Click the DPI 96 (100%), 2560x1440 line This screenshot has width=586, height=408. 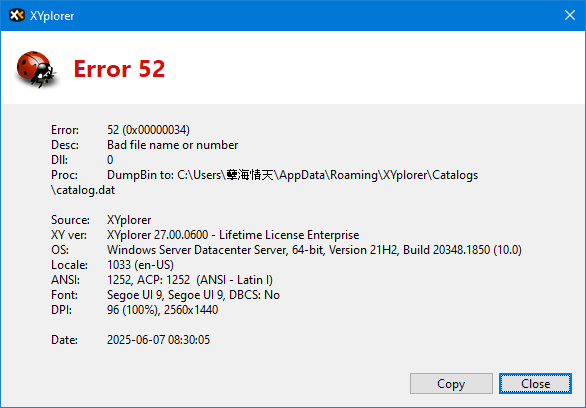point(162,310)
